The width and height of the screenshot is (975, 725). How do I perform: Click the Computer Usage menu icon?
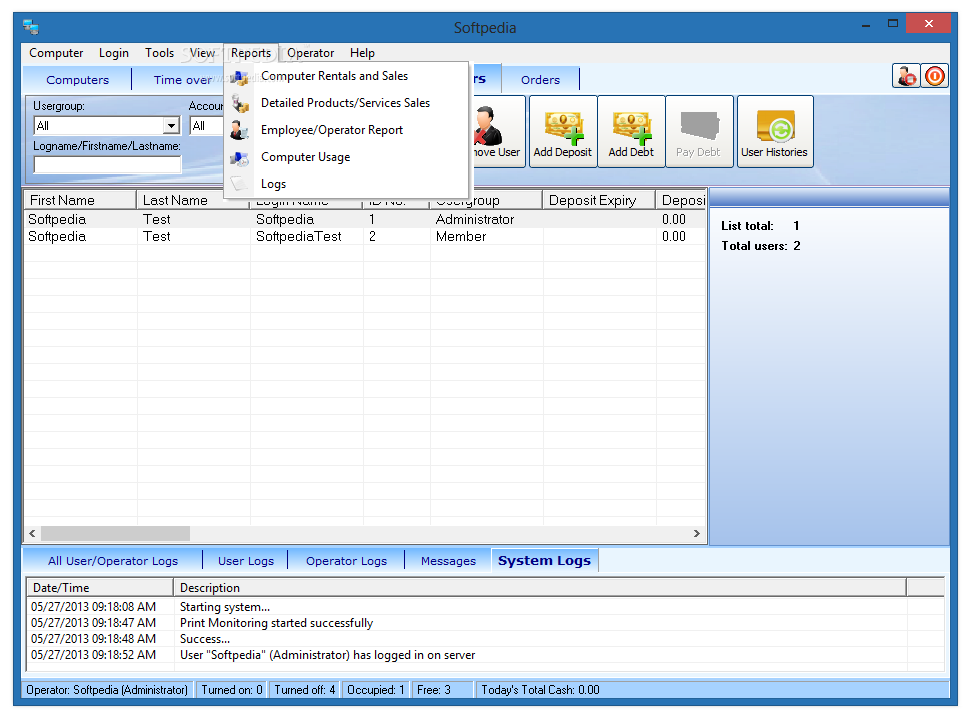pyautogui.click(x=239, y=158)
